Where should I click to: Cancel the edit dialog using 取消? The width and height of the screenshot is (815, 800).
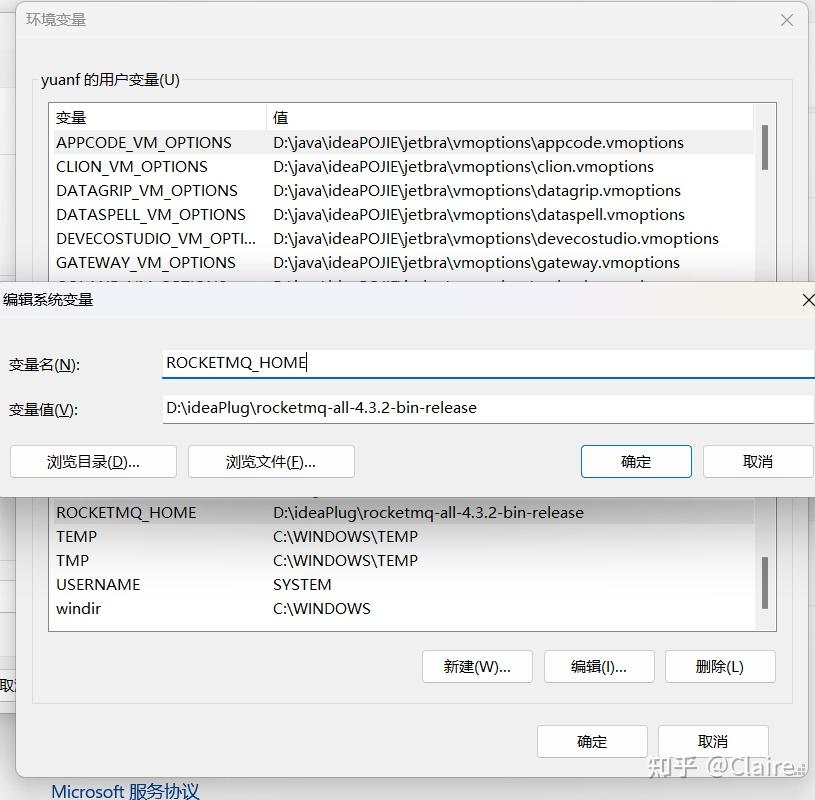coord(758,461)
